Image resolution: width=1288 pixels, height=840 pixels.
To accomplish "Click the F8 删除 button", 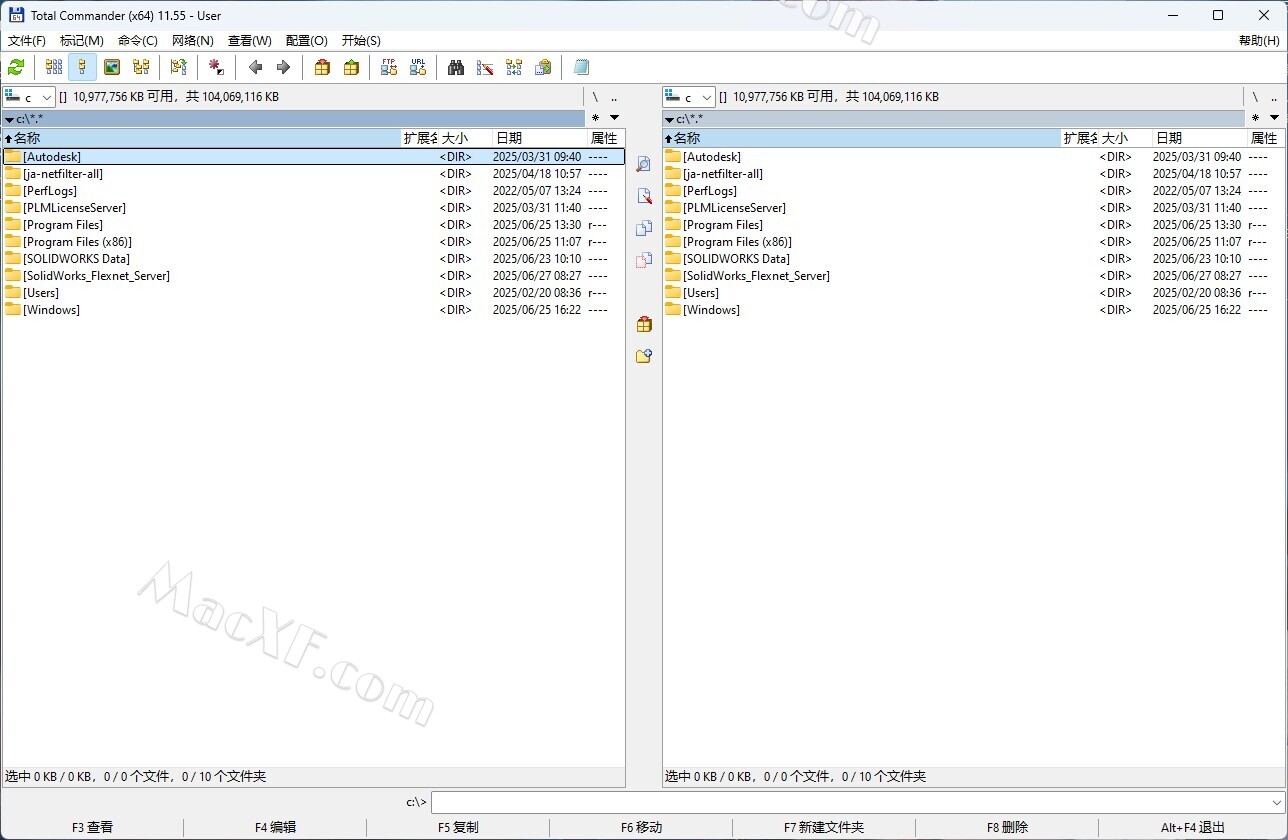I will click(x=1007, y=828).
